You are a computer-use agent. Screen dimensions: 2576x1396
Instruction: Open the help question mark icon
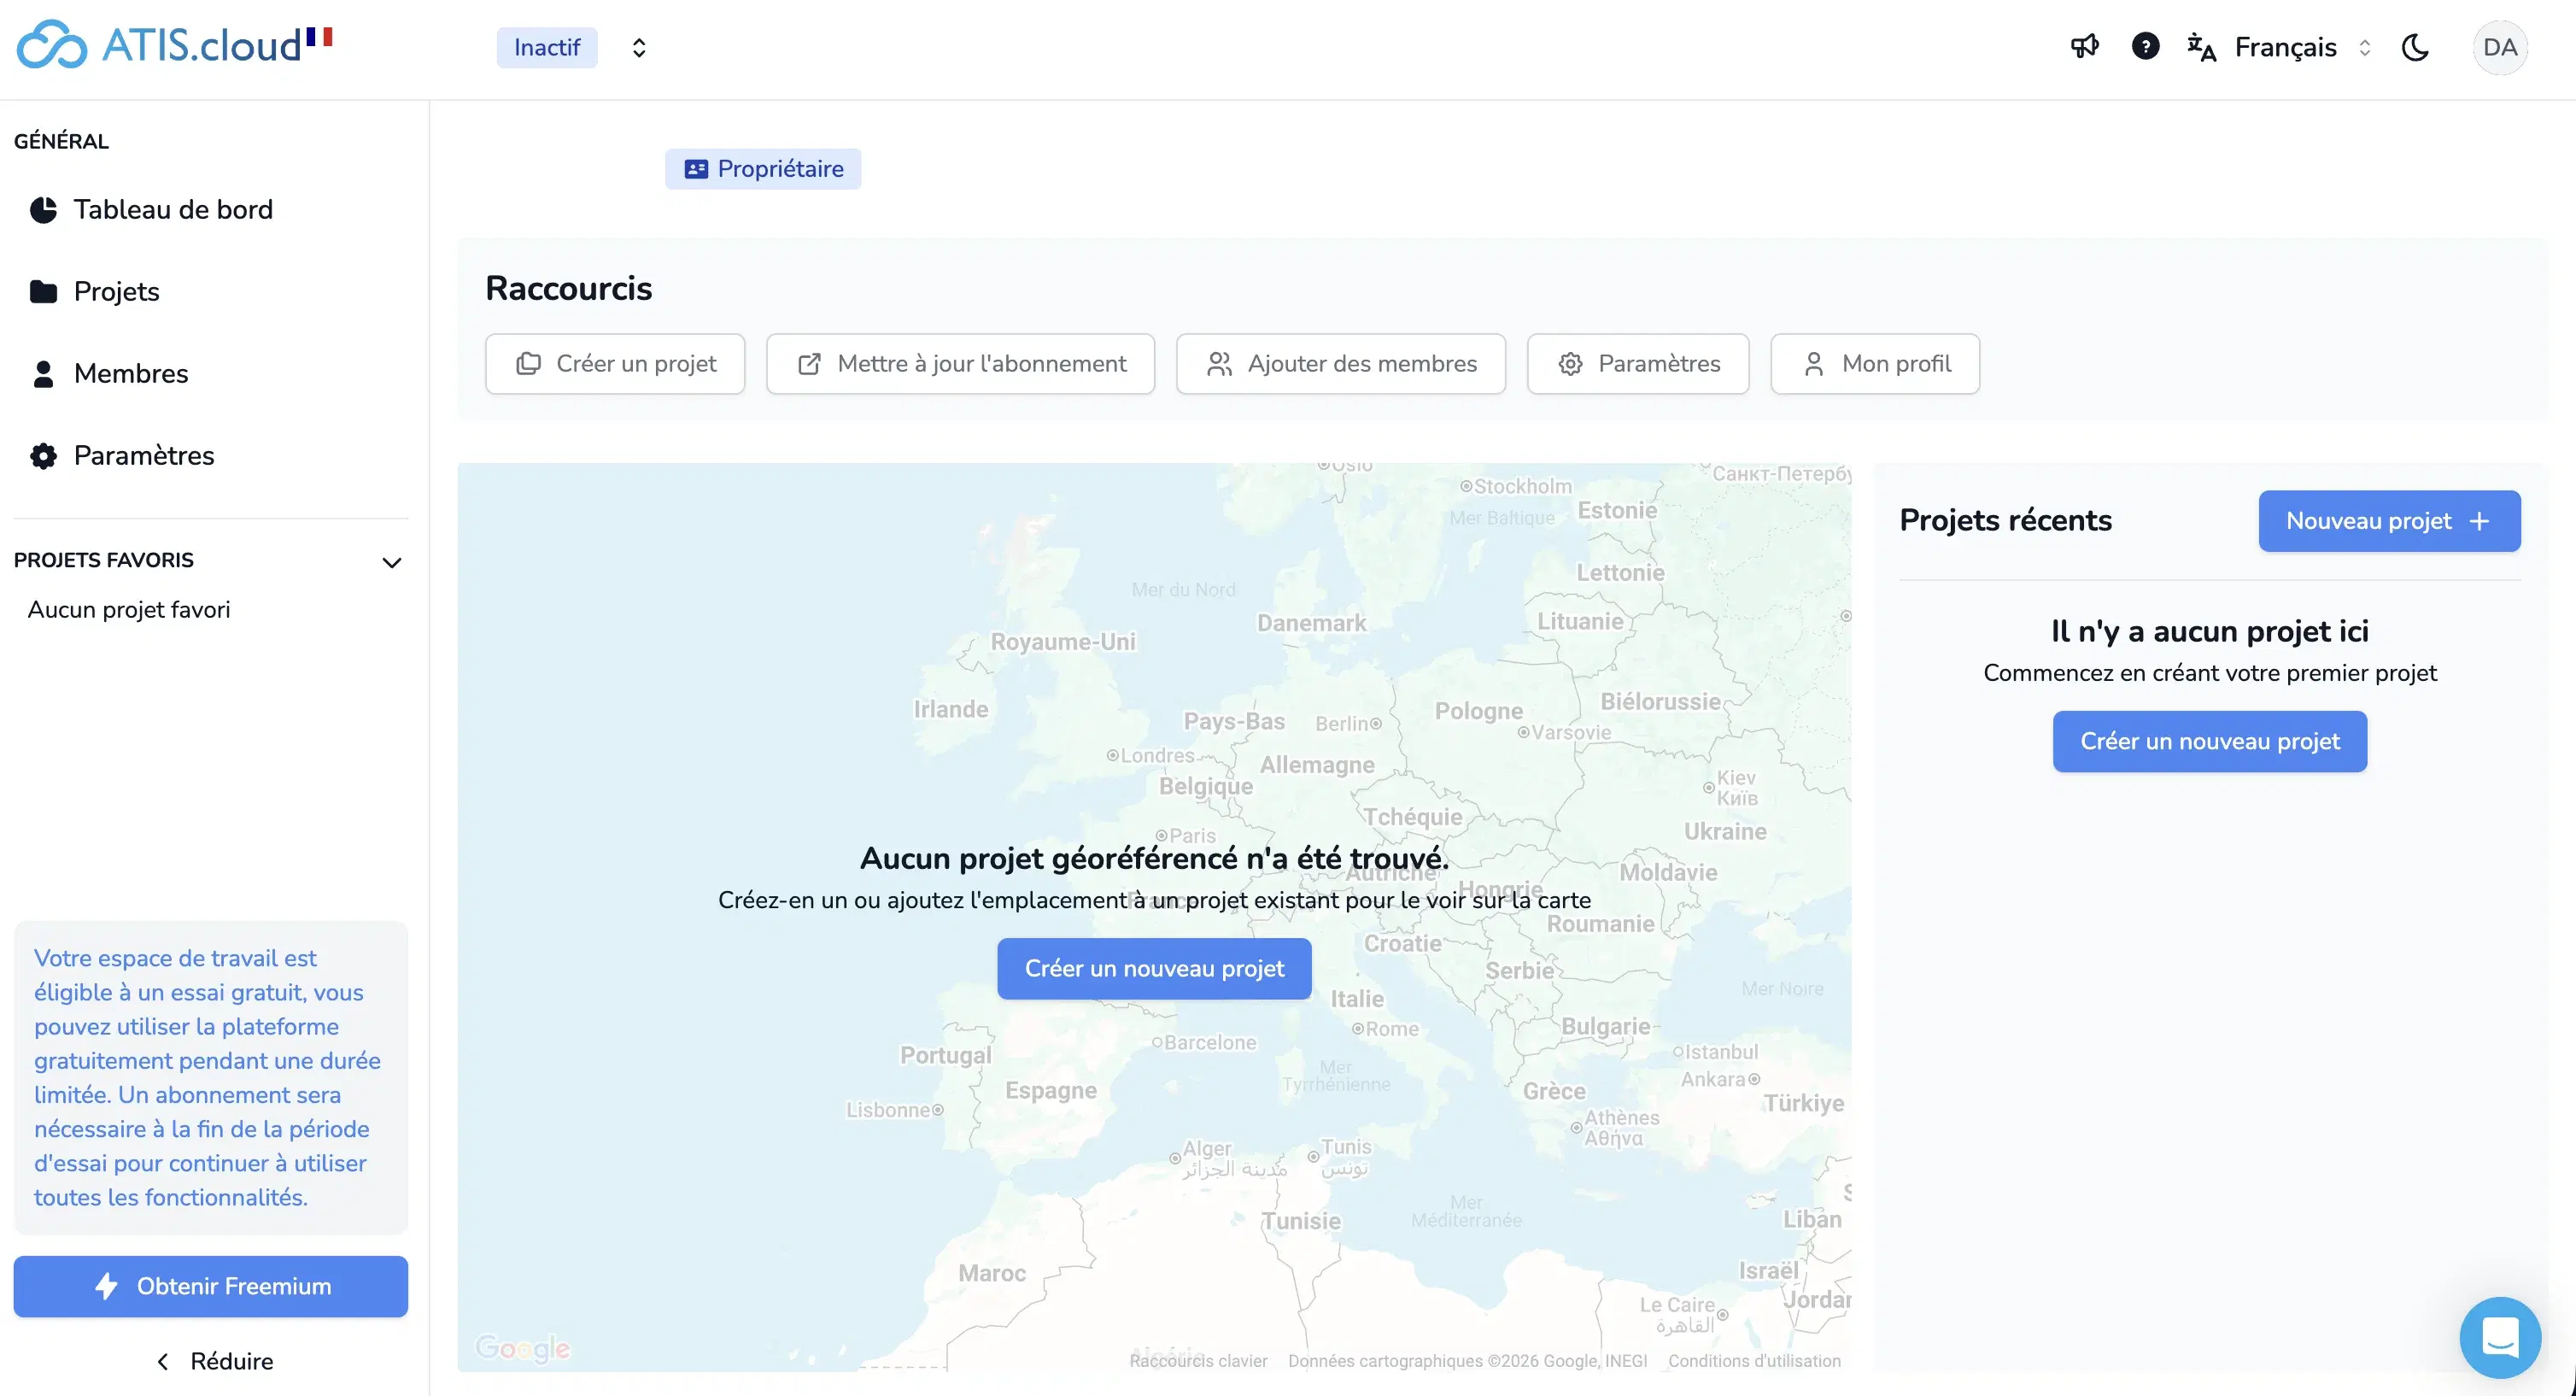[2146, 47]
